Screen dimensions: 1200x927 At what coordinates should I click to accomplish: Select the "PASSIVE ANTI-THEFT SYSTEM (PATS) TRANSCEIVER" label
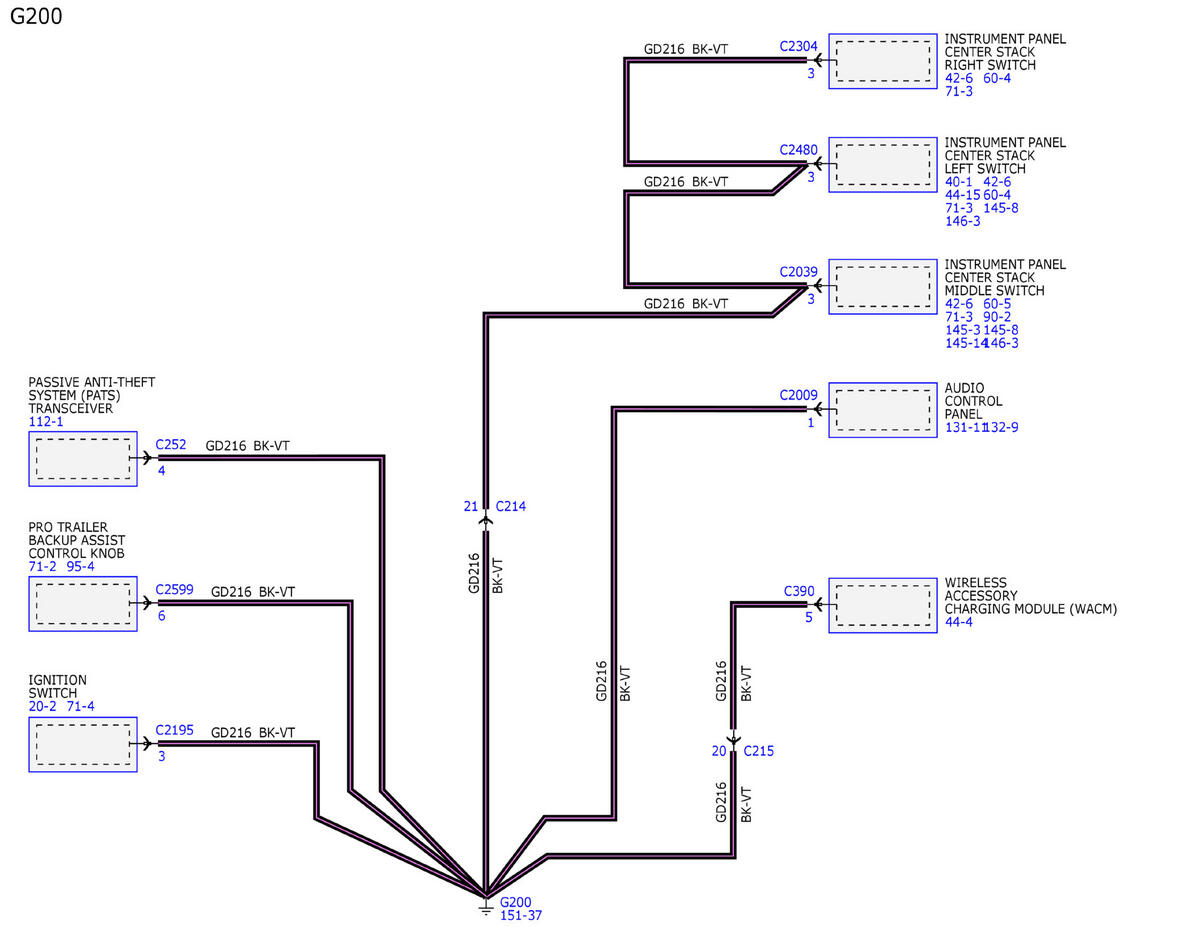92,395
